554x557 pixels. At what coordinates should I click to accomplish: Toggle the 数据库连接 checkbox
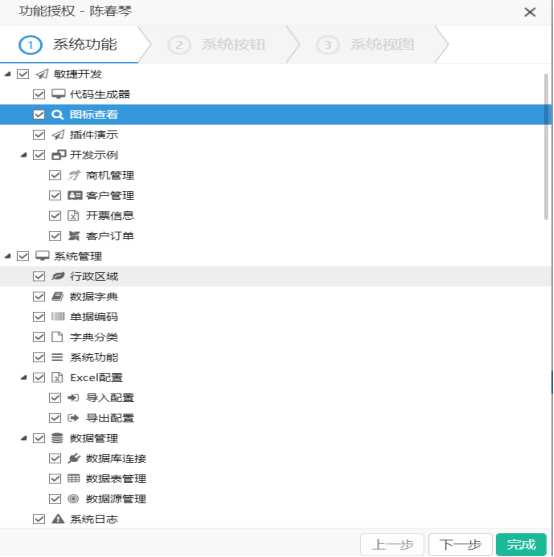point(55,459)
